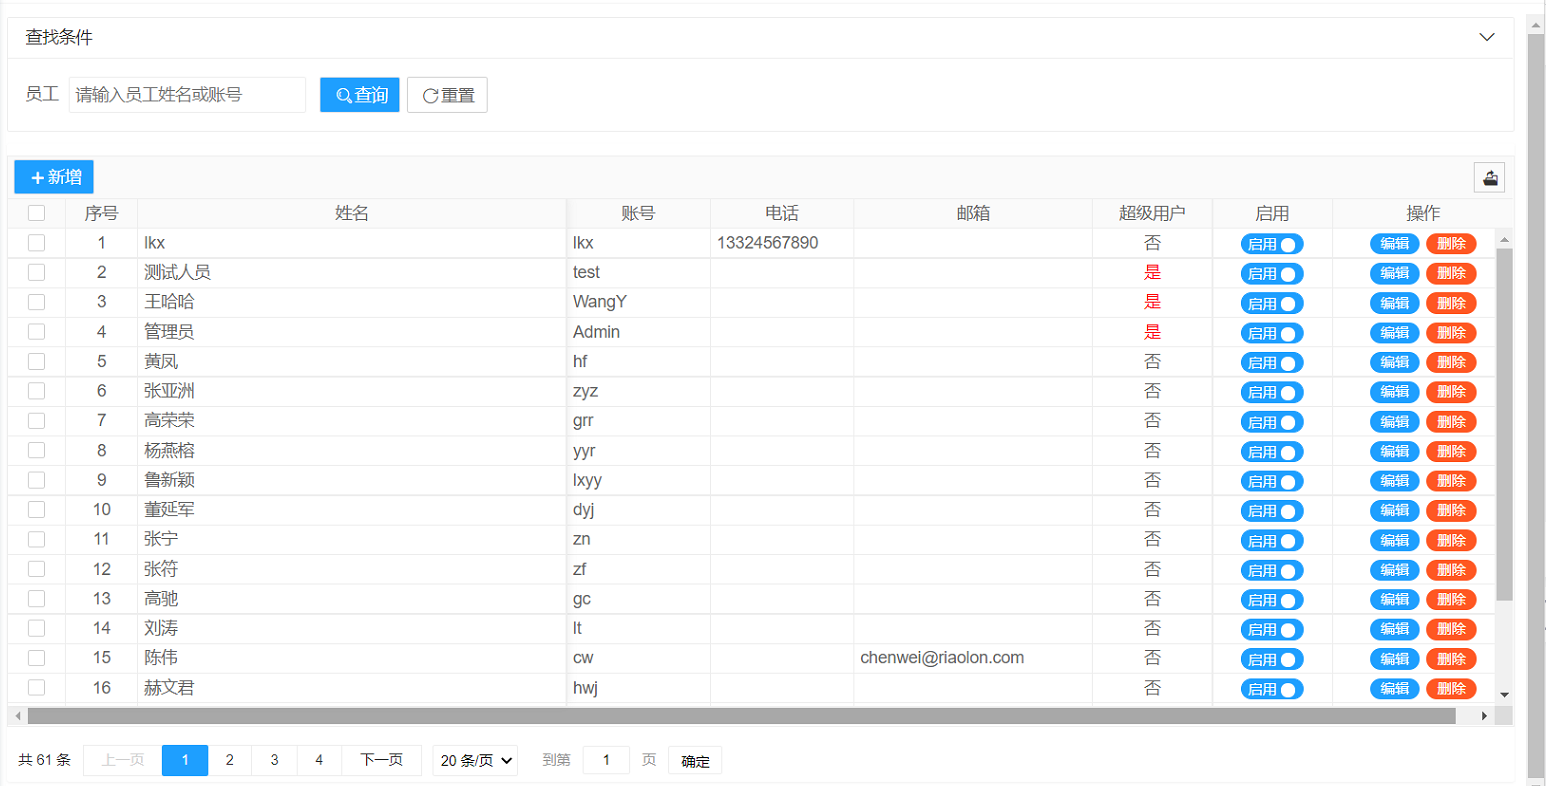This screenshot has height=786, width=1546.
Task: Check the row checkbox for 黄凤
Action: (36, 362)
